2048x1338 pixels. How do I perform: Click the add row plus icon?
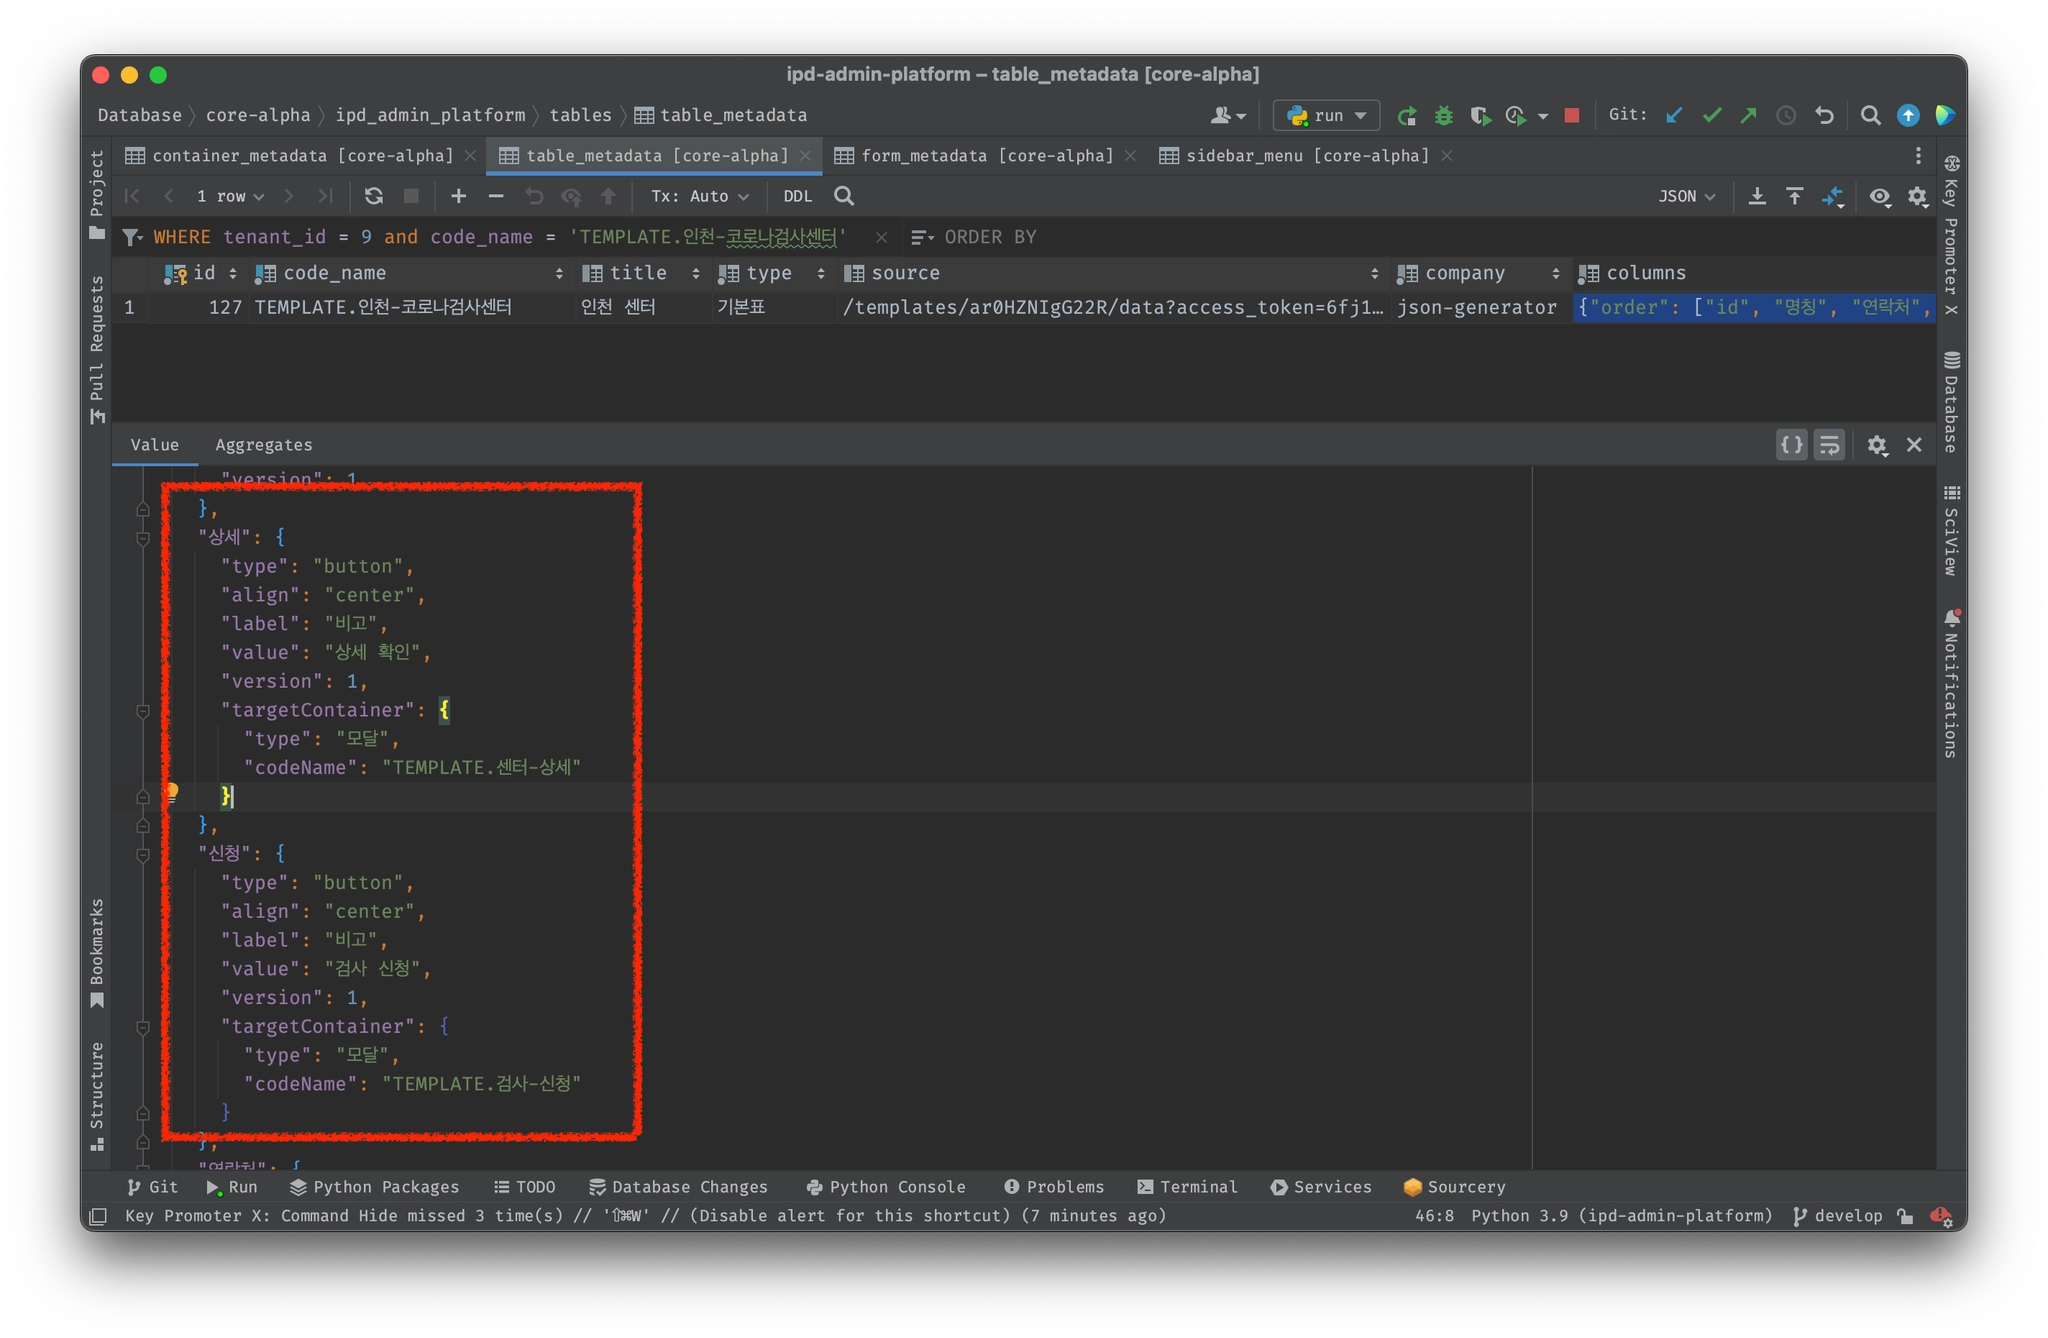click(458, 196)
